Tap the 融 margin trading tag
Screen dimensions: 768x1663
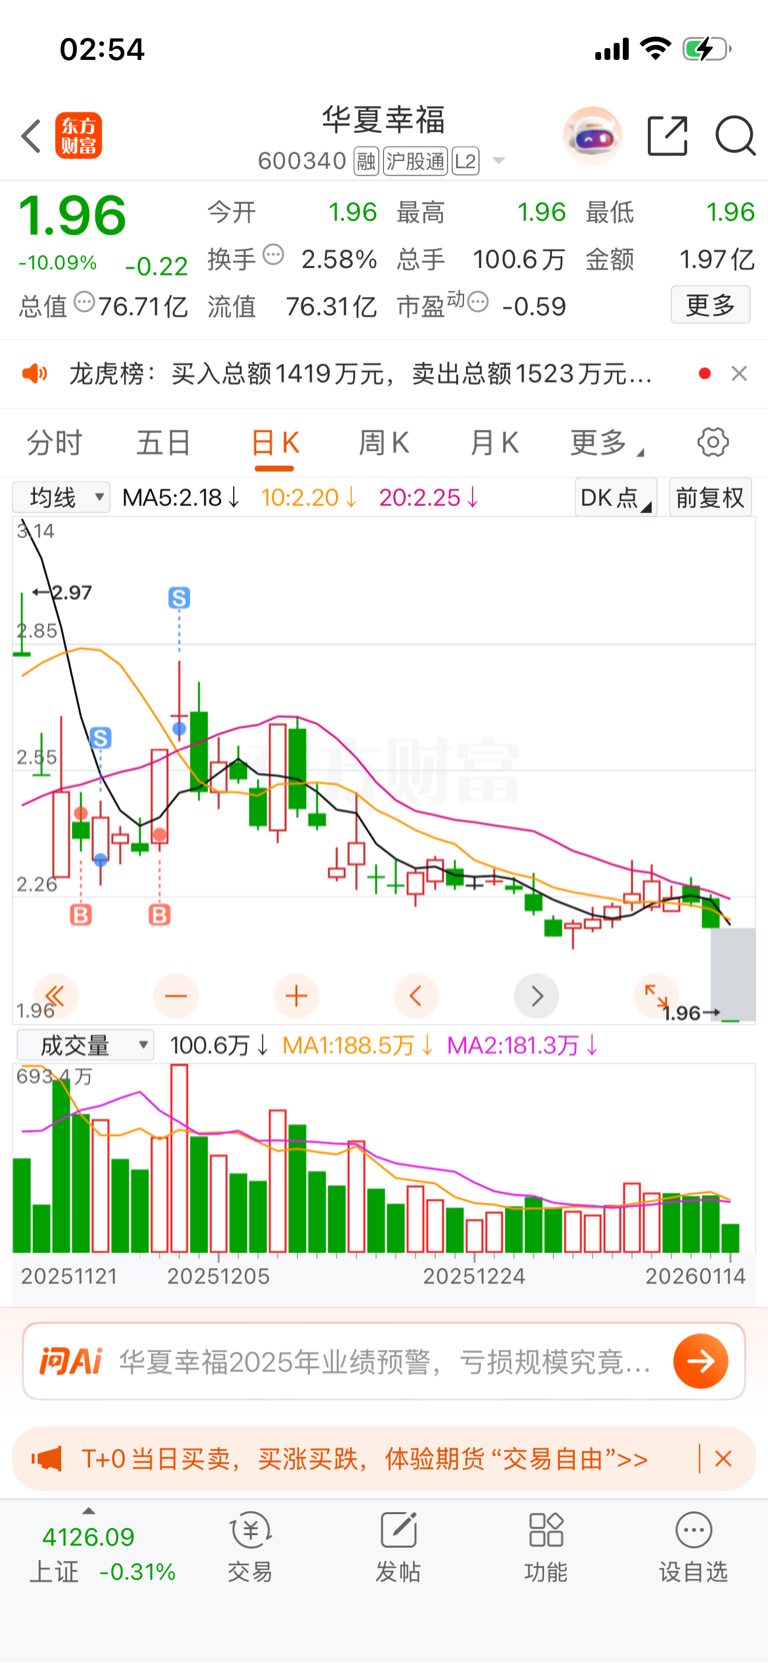click(x=366, y=161)
